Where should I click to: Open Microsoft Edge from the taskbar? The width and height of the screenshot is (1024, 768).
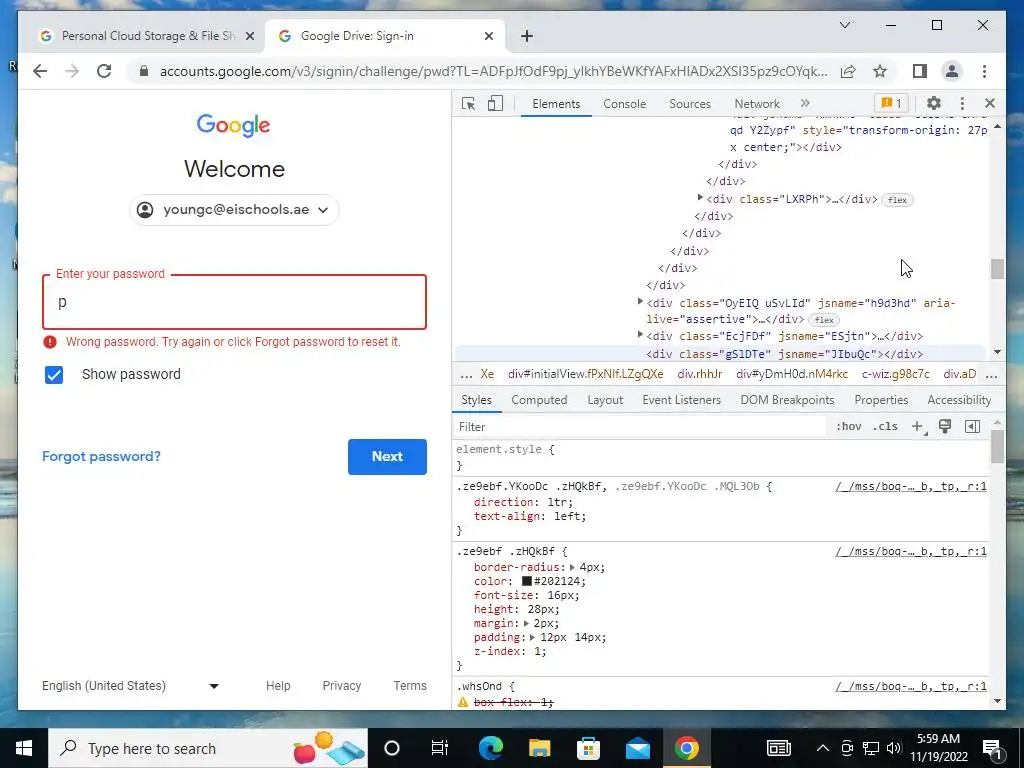click(x=491, y=748)
